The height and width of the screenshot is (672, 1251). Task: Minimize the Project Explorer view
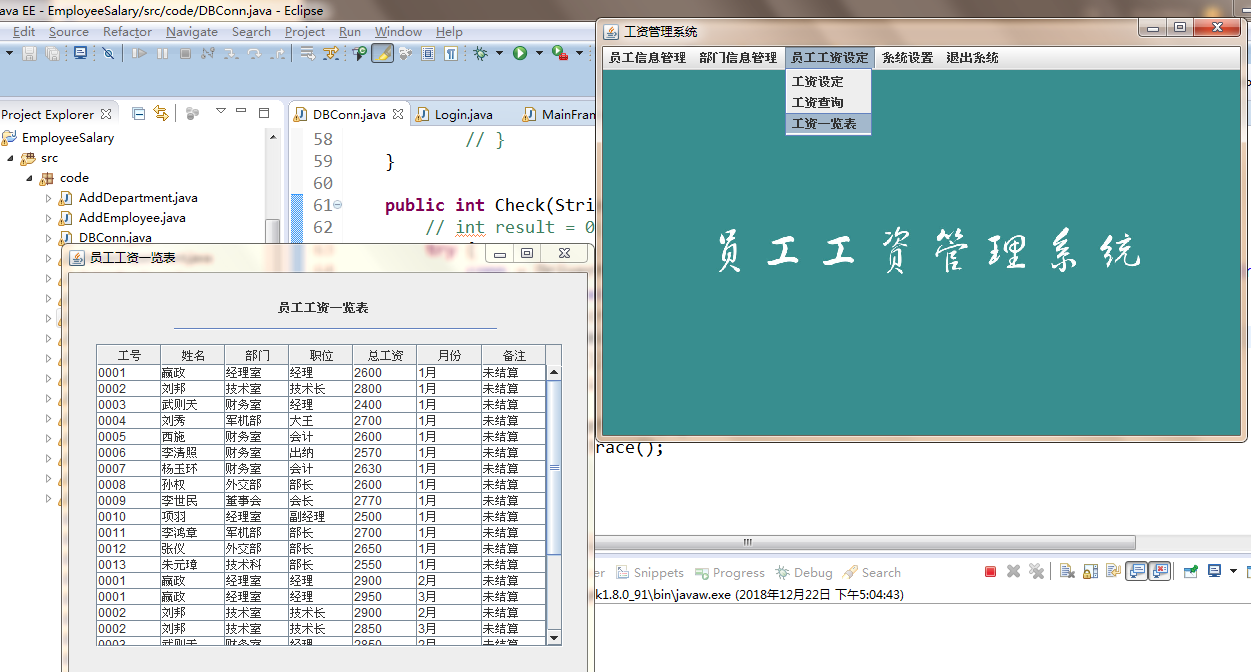(243, 111)
